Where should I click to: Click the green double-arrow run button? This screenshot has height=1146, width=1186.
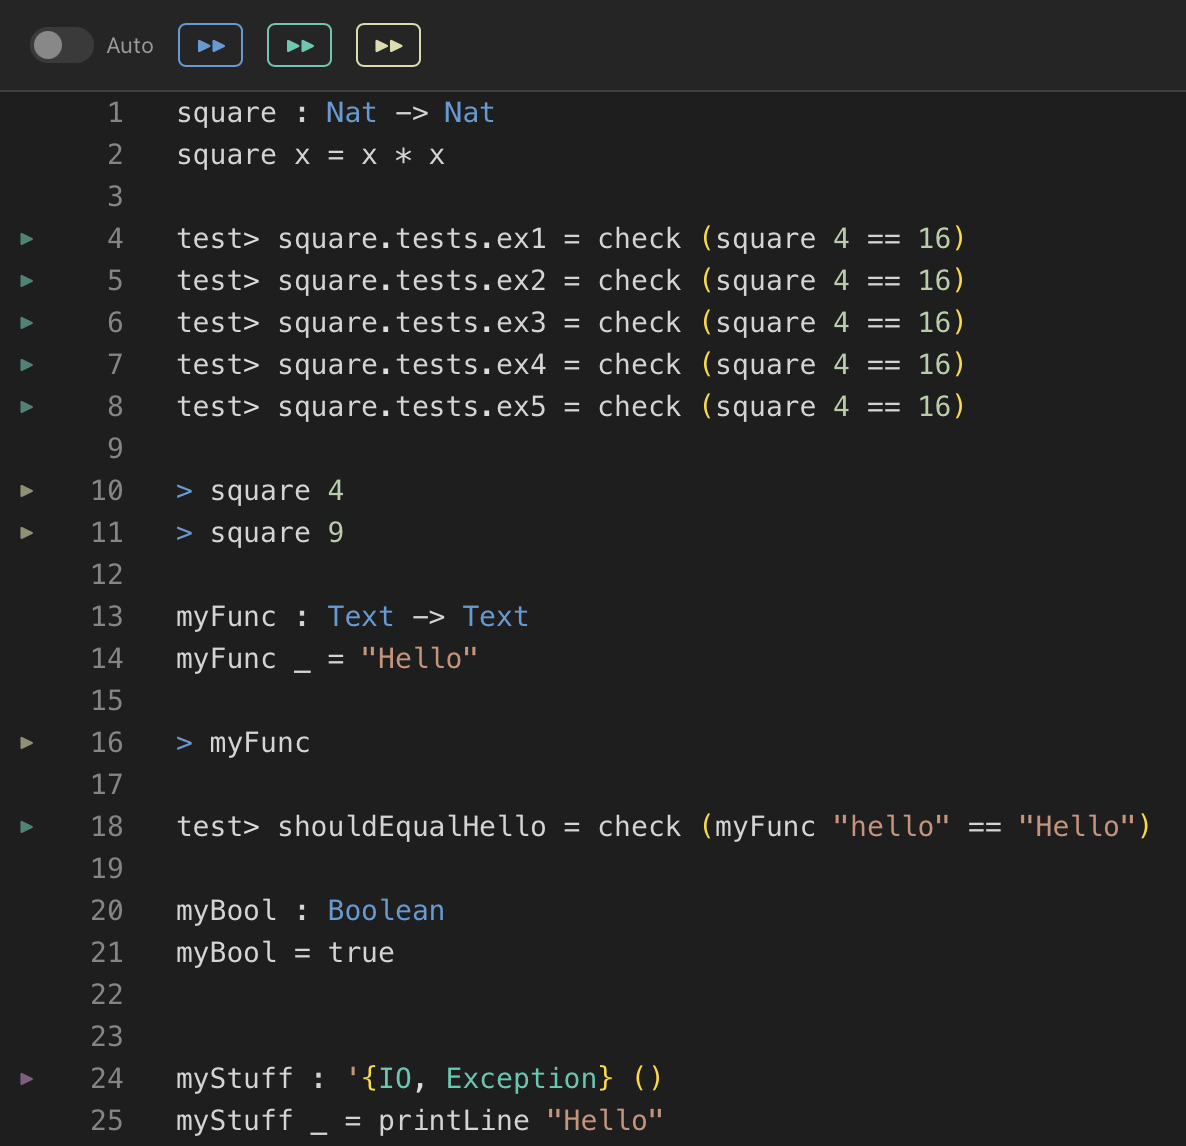(x=299, y=45)
